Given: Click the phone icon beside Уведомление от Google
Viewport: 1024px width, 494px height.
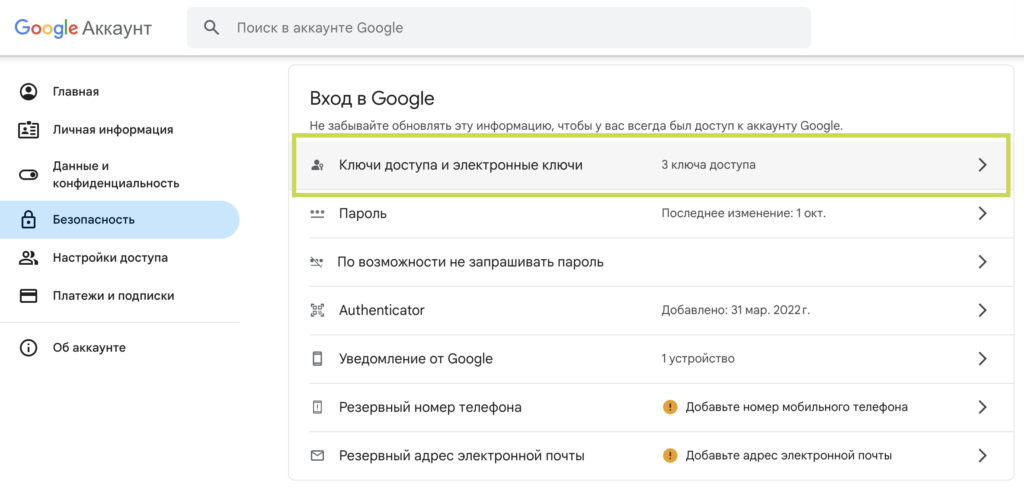Looking at the screenshot, I should tap(317, 359).
